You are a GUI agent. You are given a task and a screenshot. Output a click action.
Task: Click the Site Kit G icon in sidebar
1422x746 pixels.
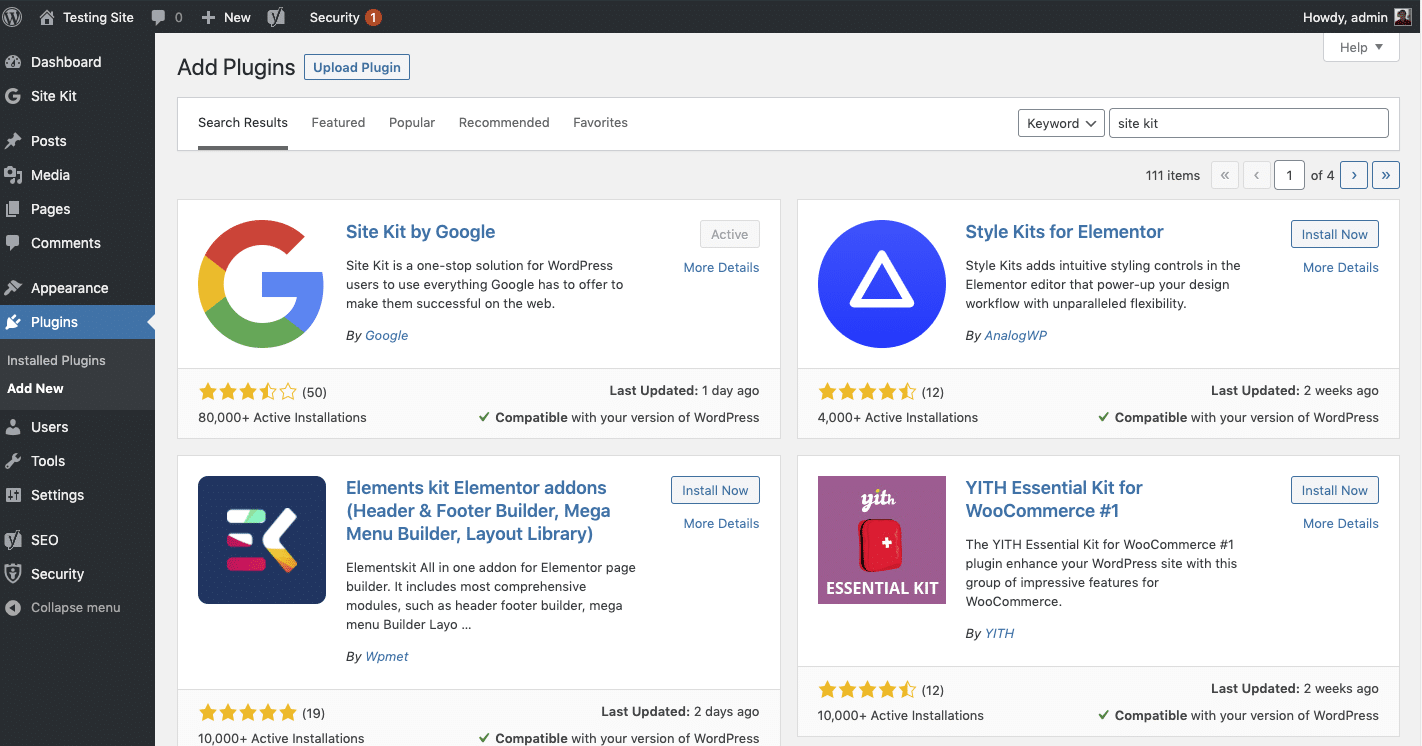coord(13,96)
